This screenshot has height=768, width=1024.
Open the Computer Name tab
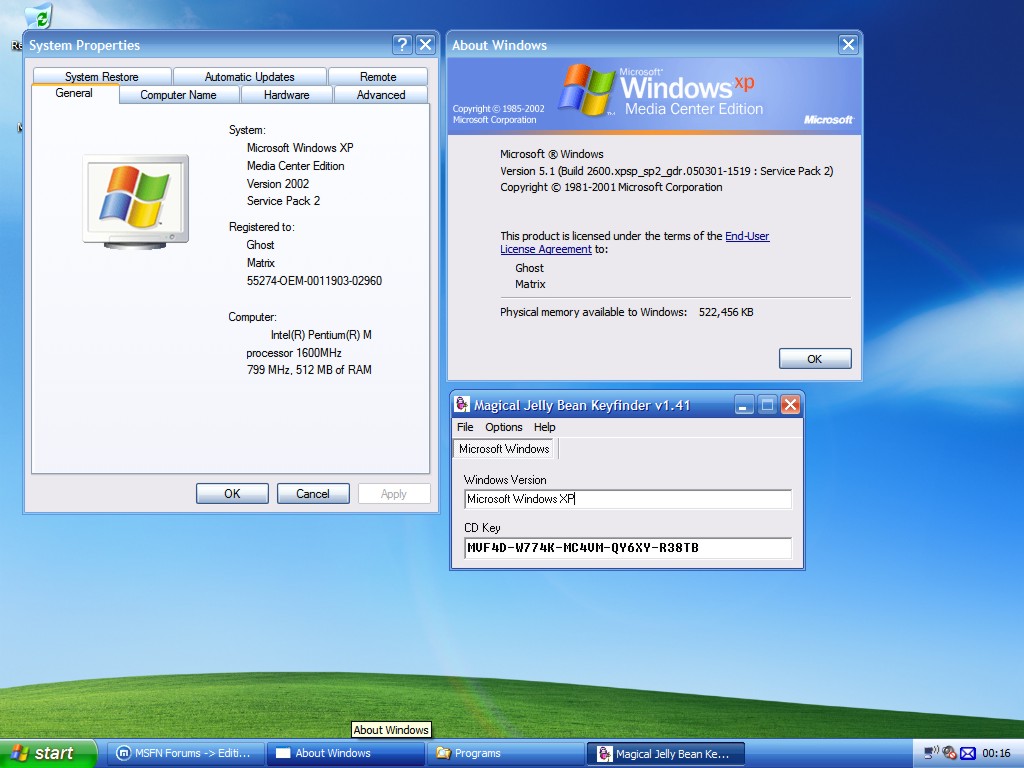178,95
